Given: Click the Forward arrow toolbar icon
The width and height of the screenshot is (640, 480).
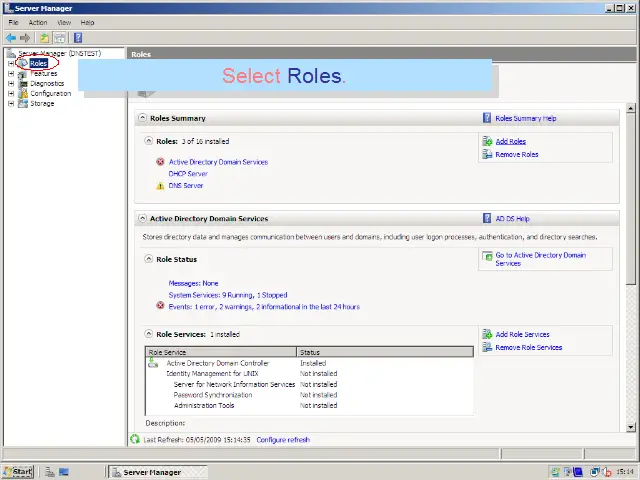Looking at the screenshot, I should coord(25,38).
